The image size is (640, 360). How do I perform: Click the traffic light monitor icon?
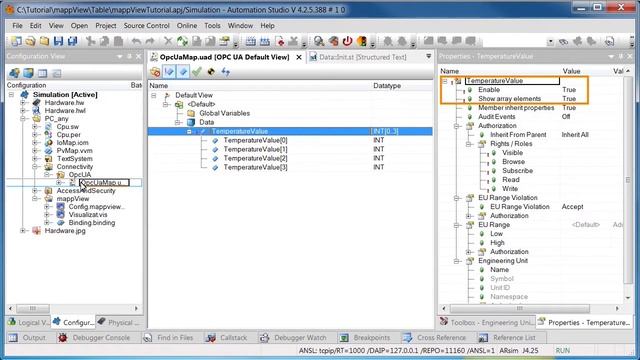tap(362, 41)
